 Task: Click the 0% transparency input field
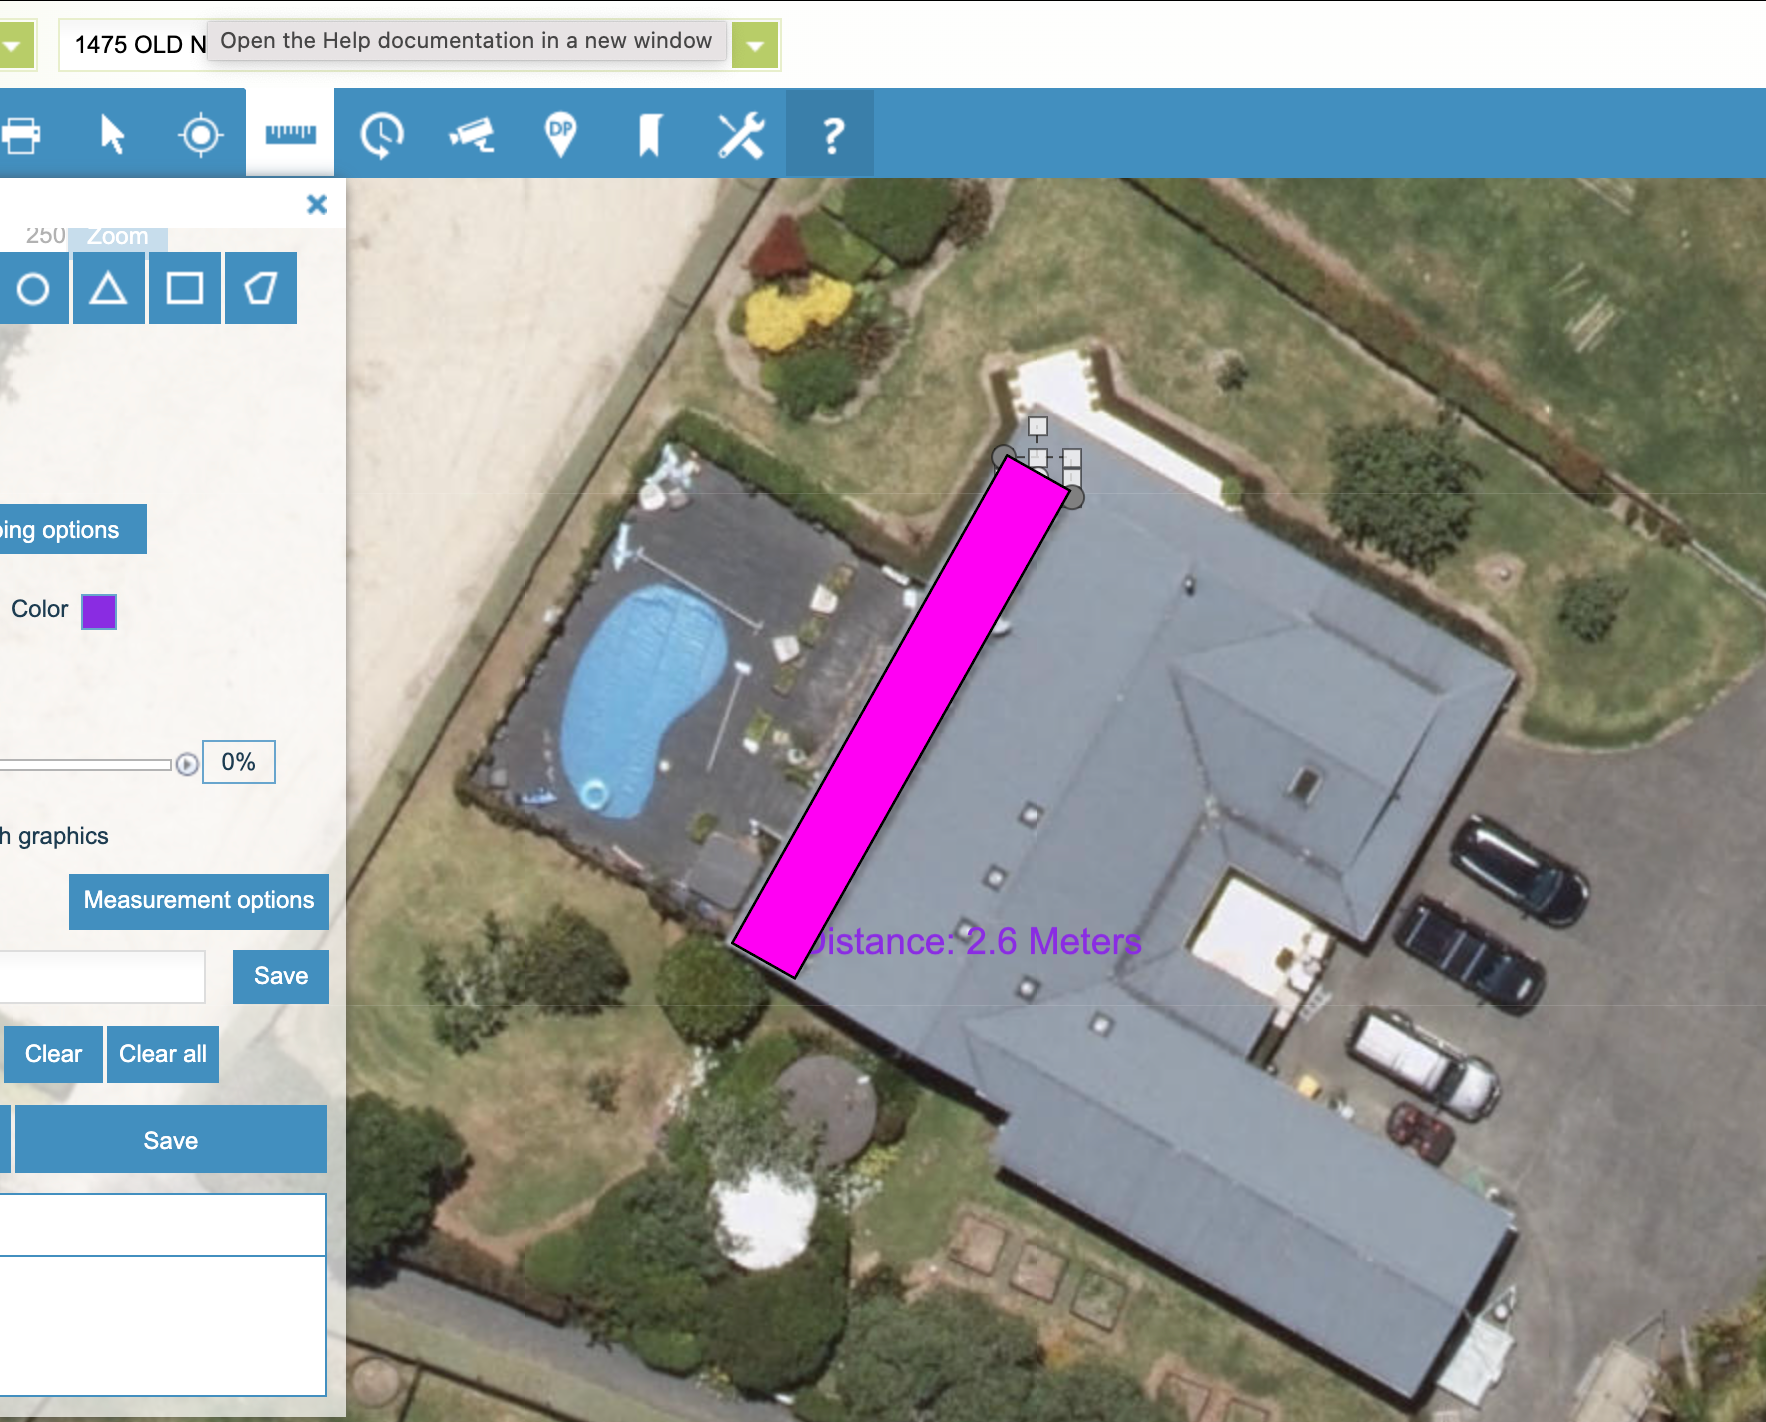tap(238, 762)
